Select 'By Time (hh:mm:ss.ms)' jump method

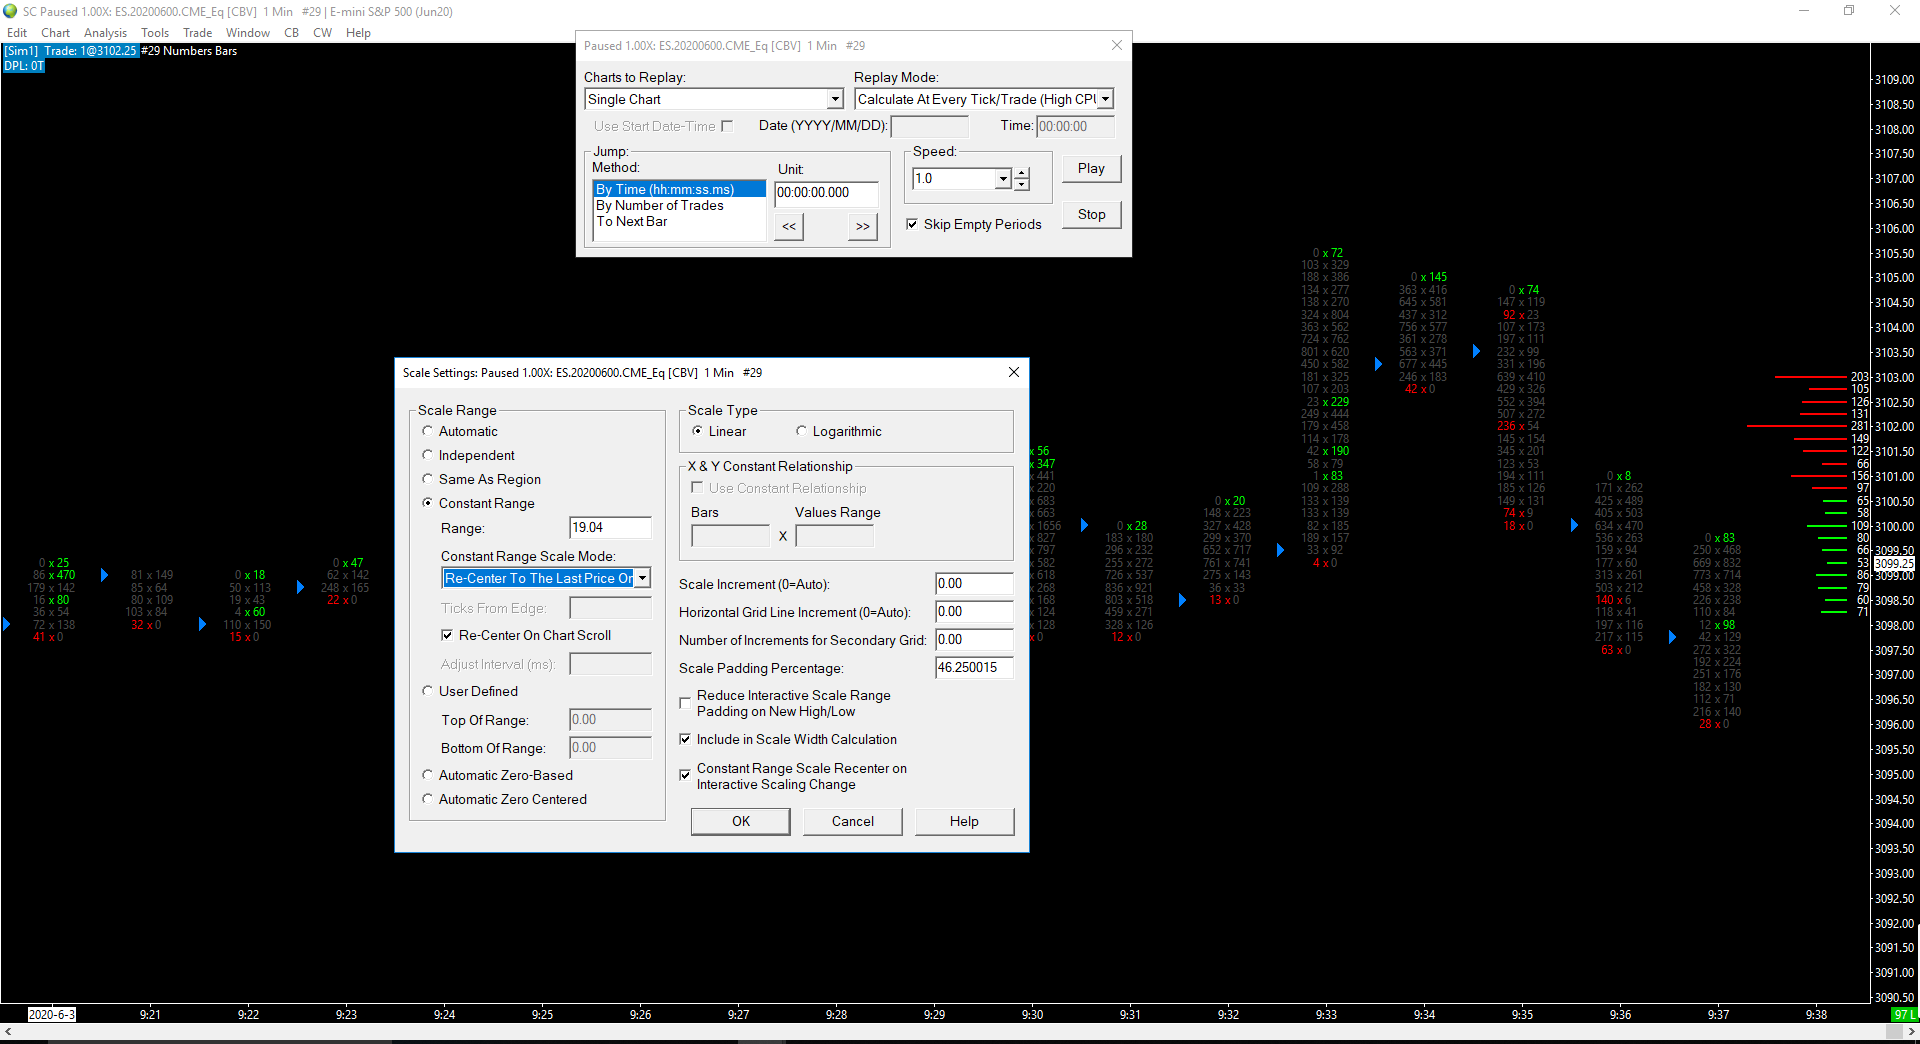click(x=679, y=189)
